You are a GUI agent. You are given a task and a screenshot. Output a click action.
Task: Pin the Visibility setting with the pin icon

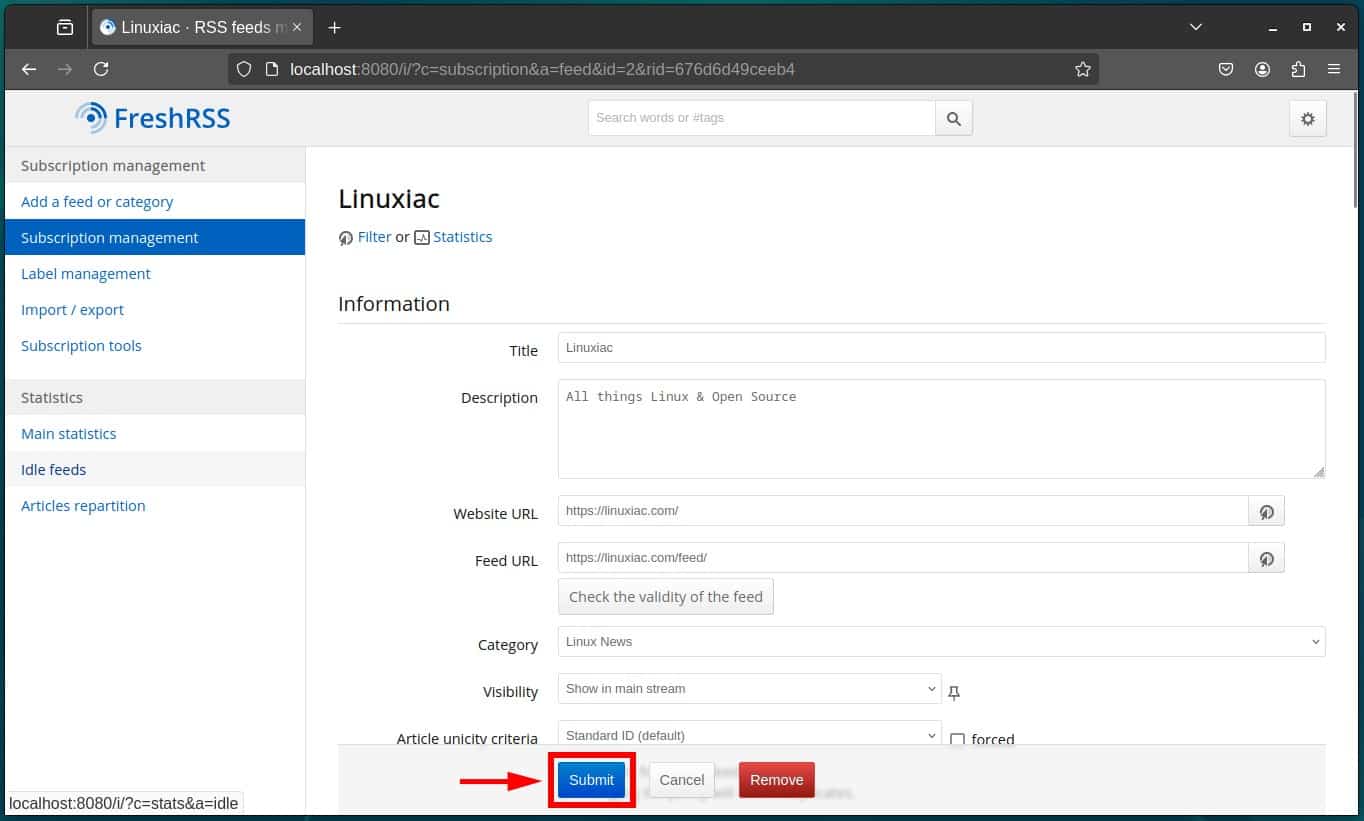(954, 691)
